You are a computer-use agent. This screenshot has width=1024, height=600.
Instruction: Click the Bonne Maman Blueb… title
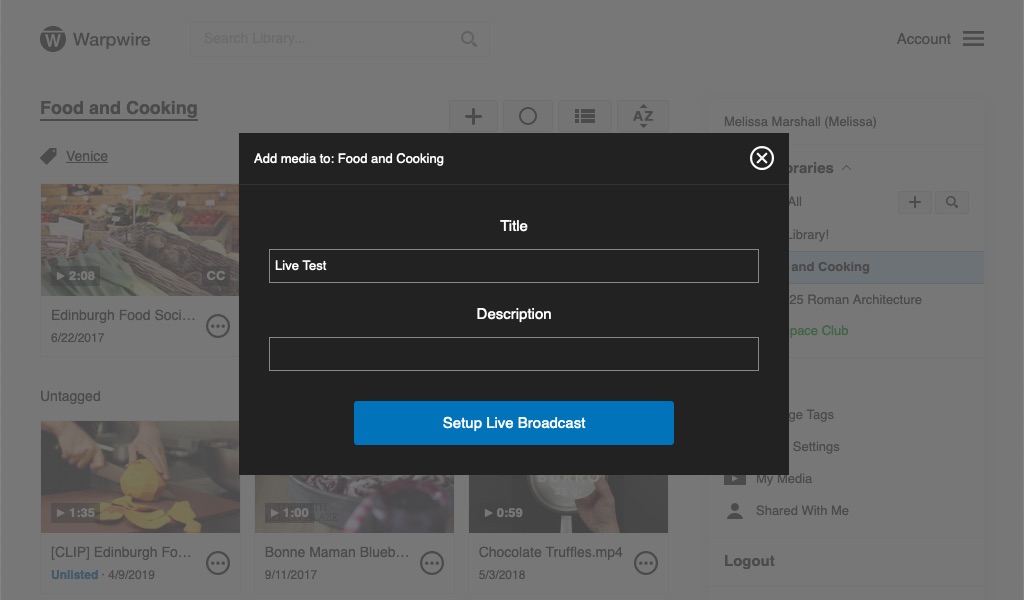pos(337,552)
